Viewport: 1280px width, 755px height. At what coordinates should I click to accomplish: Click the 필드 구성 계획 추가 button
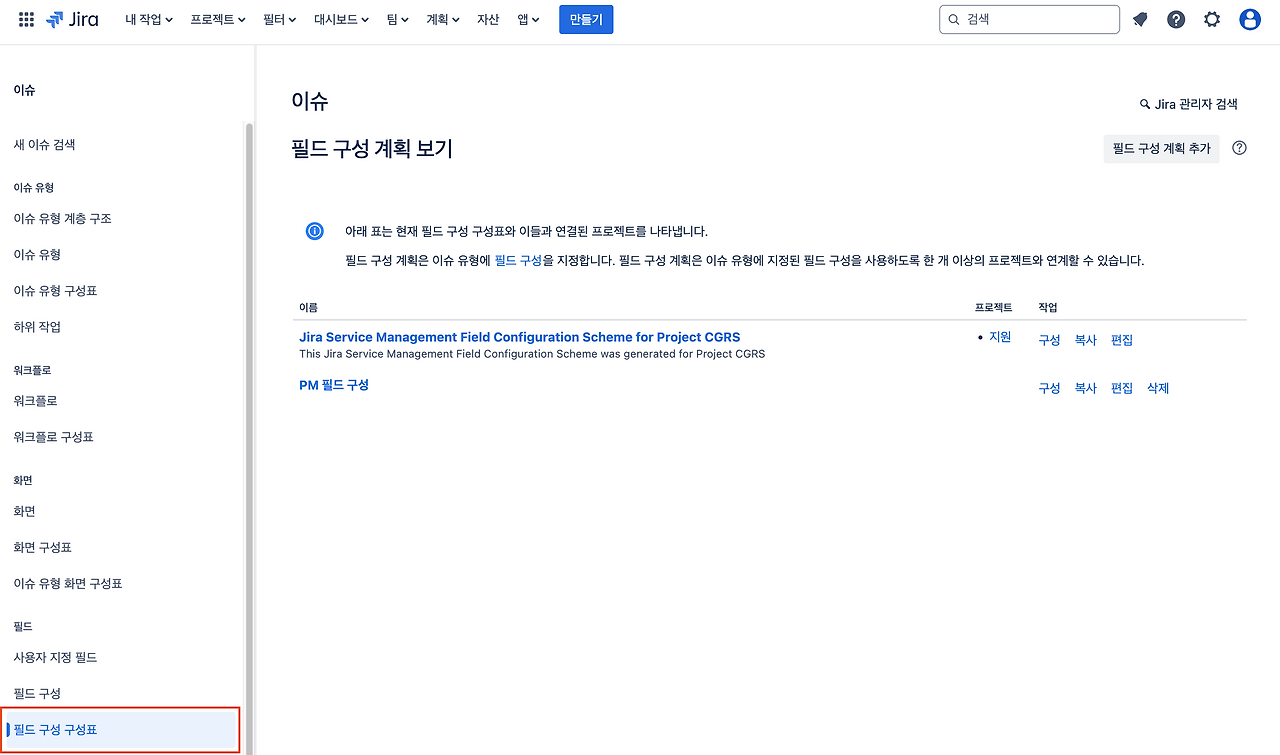(x=1161, y=147)
